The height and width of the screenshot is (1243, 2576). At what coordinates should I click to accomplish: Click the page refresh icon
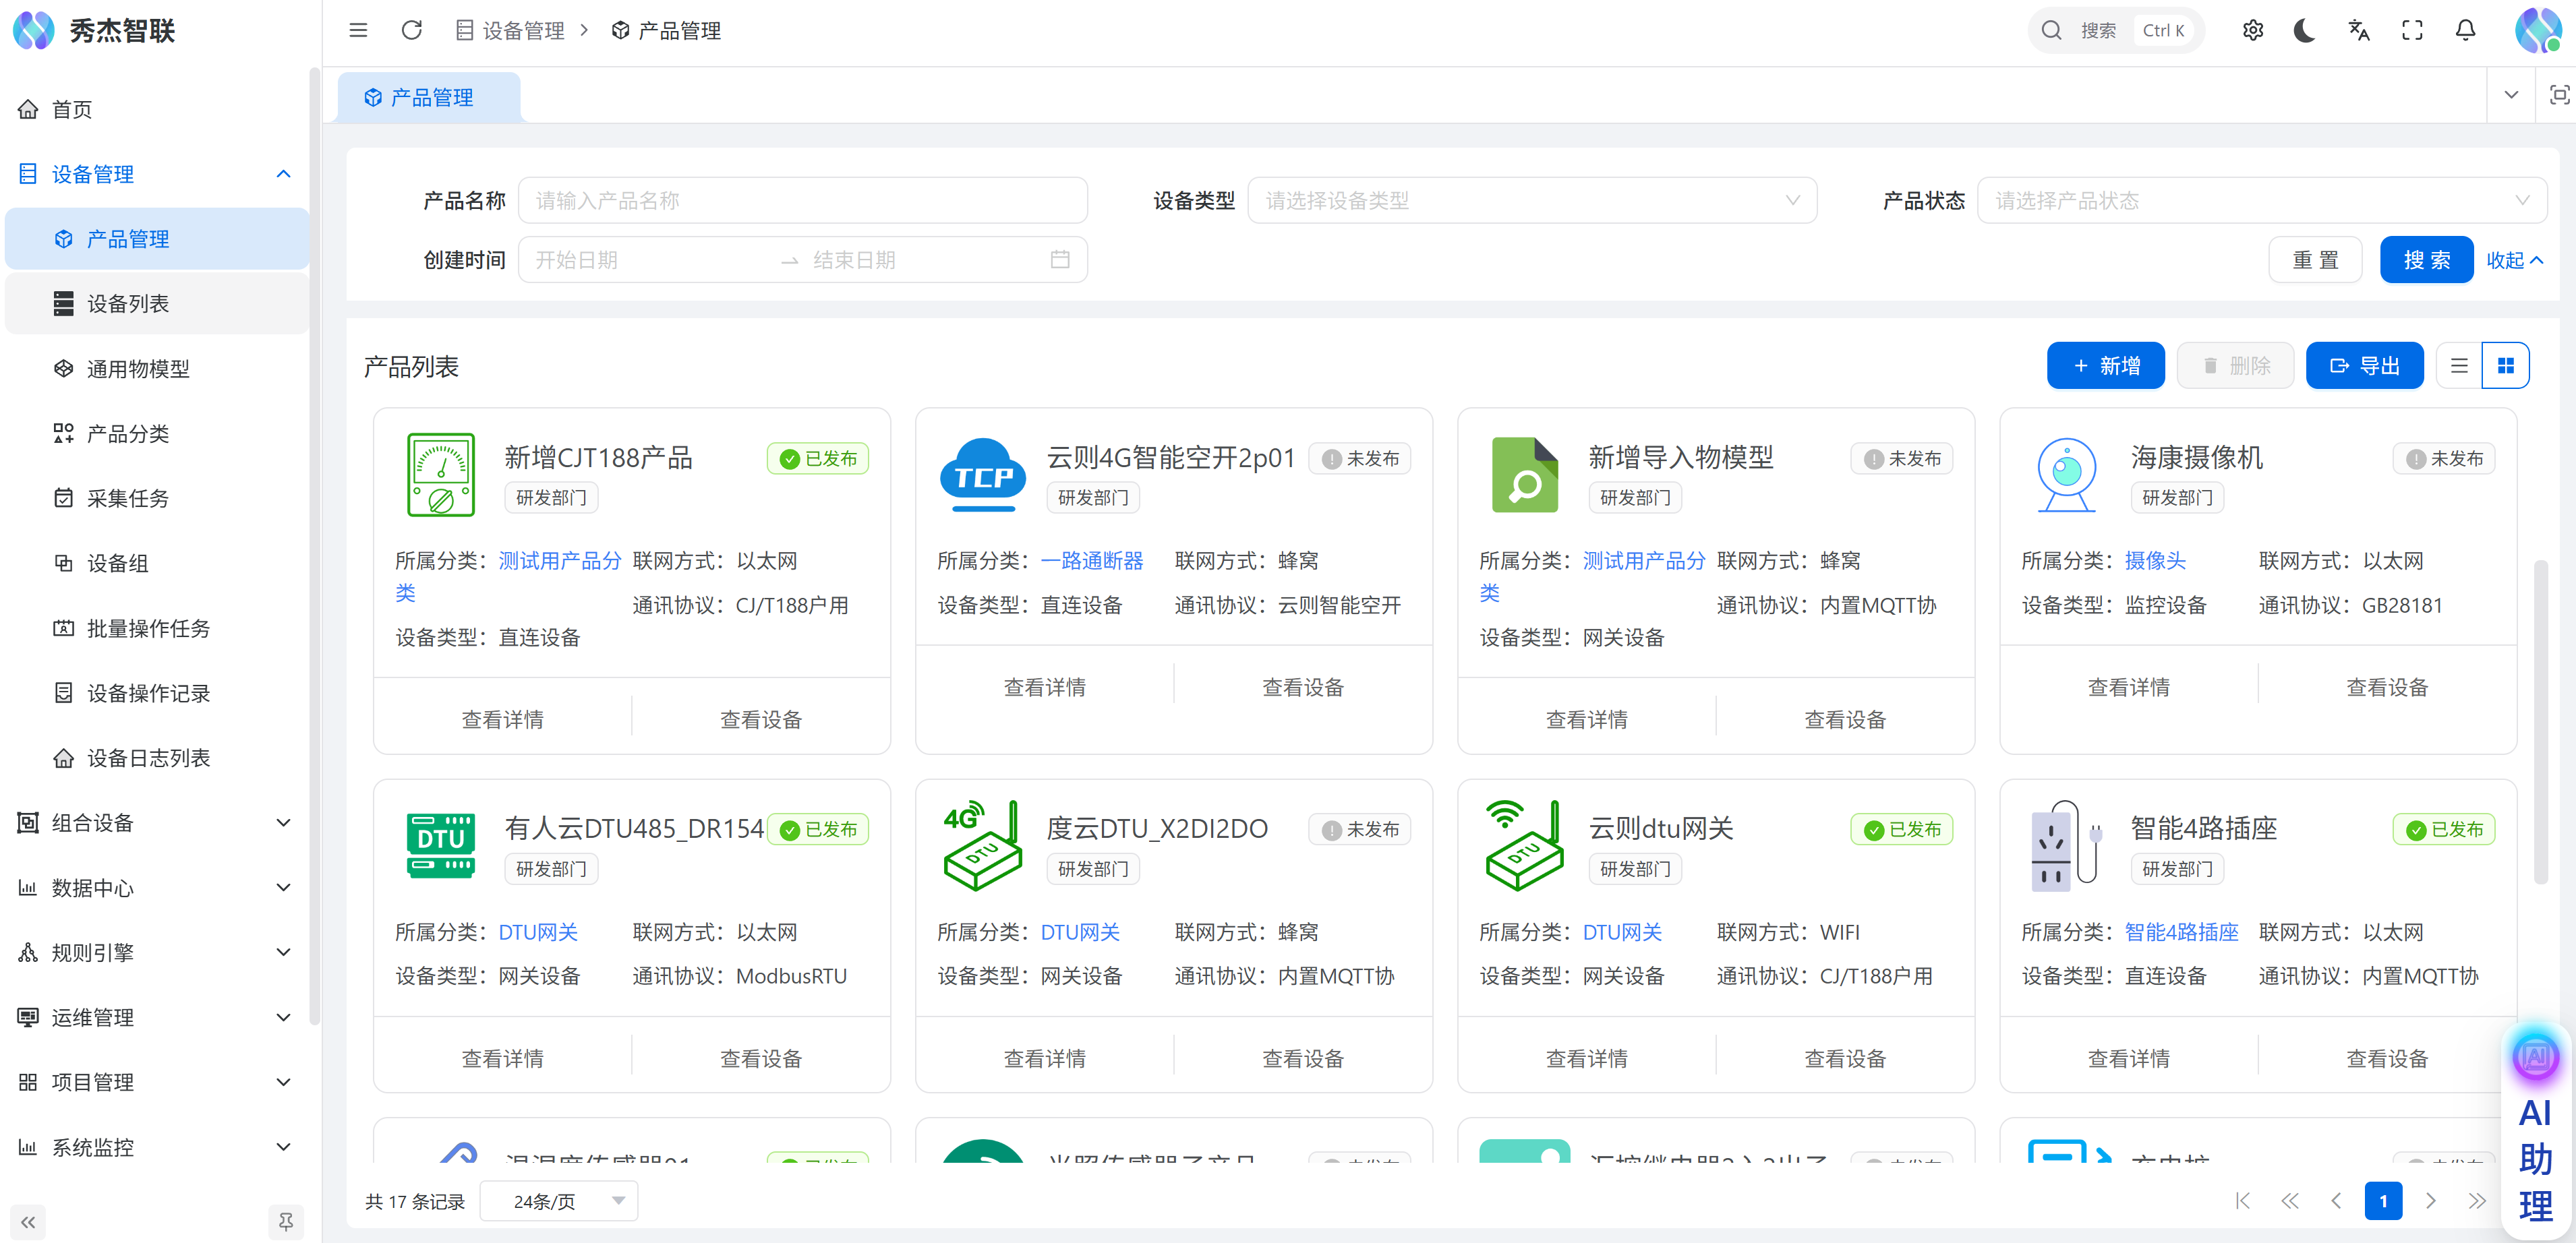coord(411,30)
